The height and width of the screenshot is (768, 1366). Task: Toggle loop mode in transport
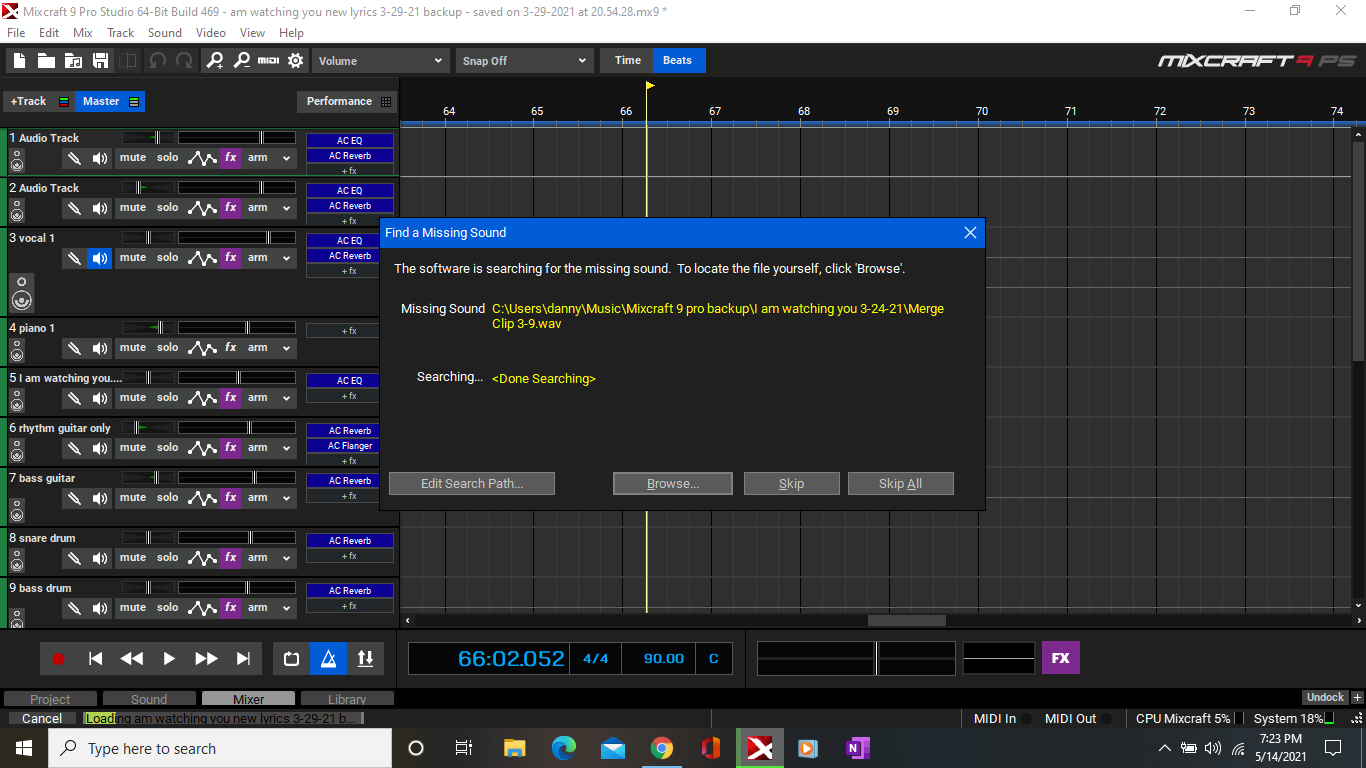pos(291,659)
